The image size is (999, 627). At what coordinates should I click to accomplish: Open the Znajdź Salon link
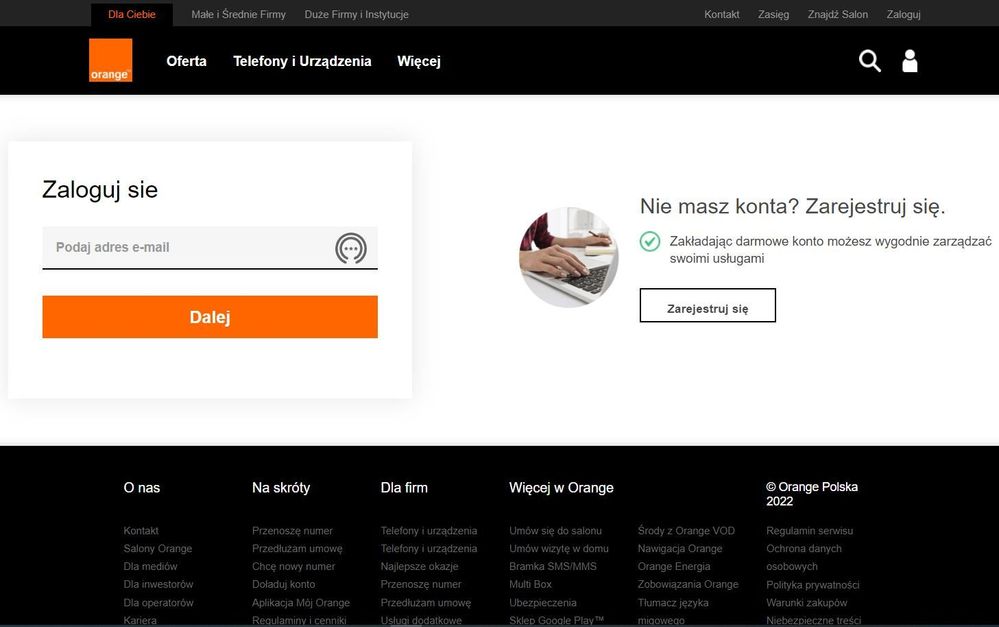[x=837, y=15]
